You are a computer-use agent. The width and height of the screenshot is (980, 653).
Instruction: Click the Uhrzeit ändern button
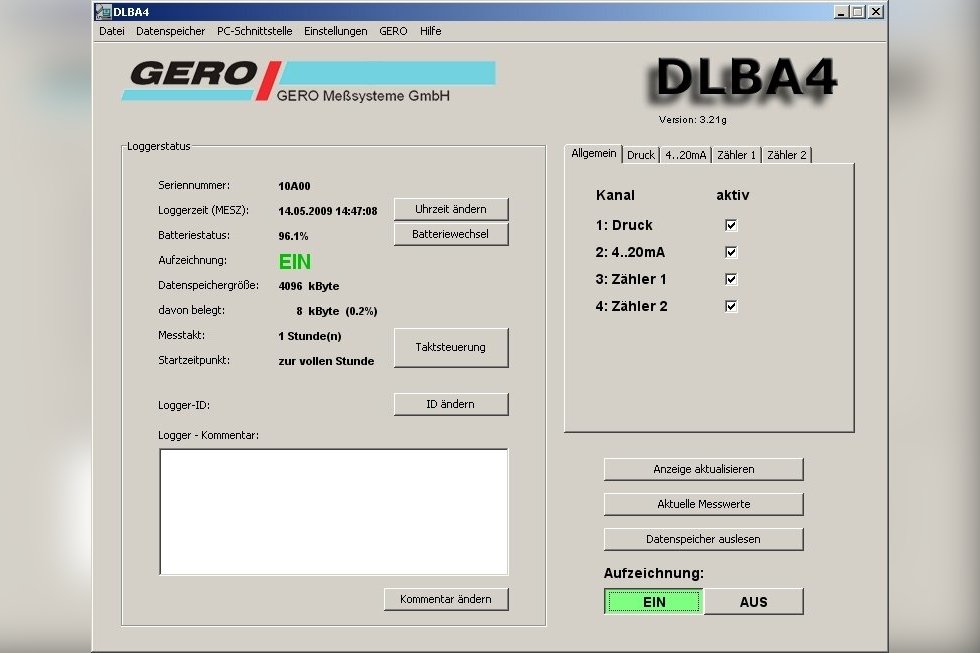tap(451, 209)
